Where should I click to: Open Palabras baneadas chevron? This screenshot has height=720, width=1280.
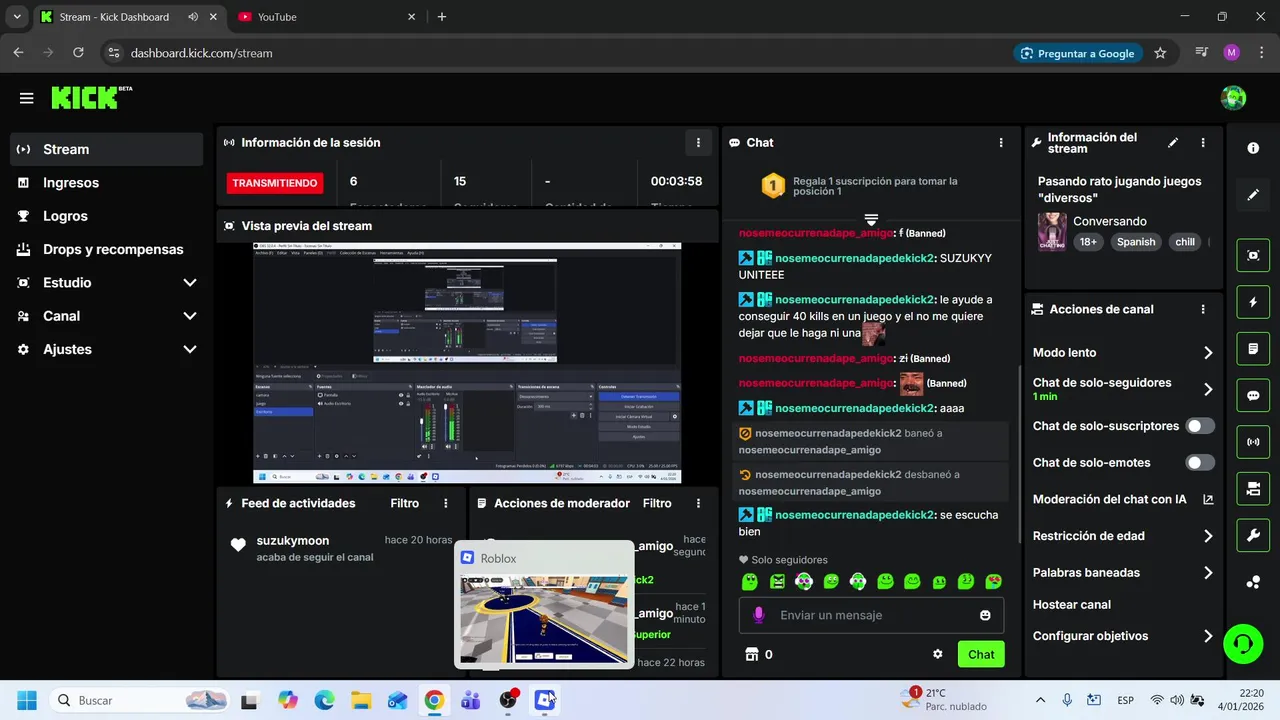click(x=1208, y=573)
